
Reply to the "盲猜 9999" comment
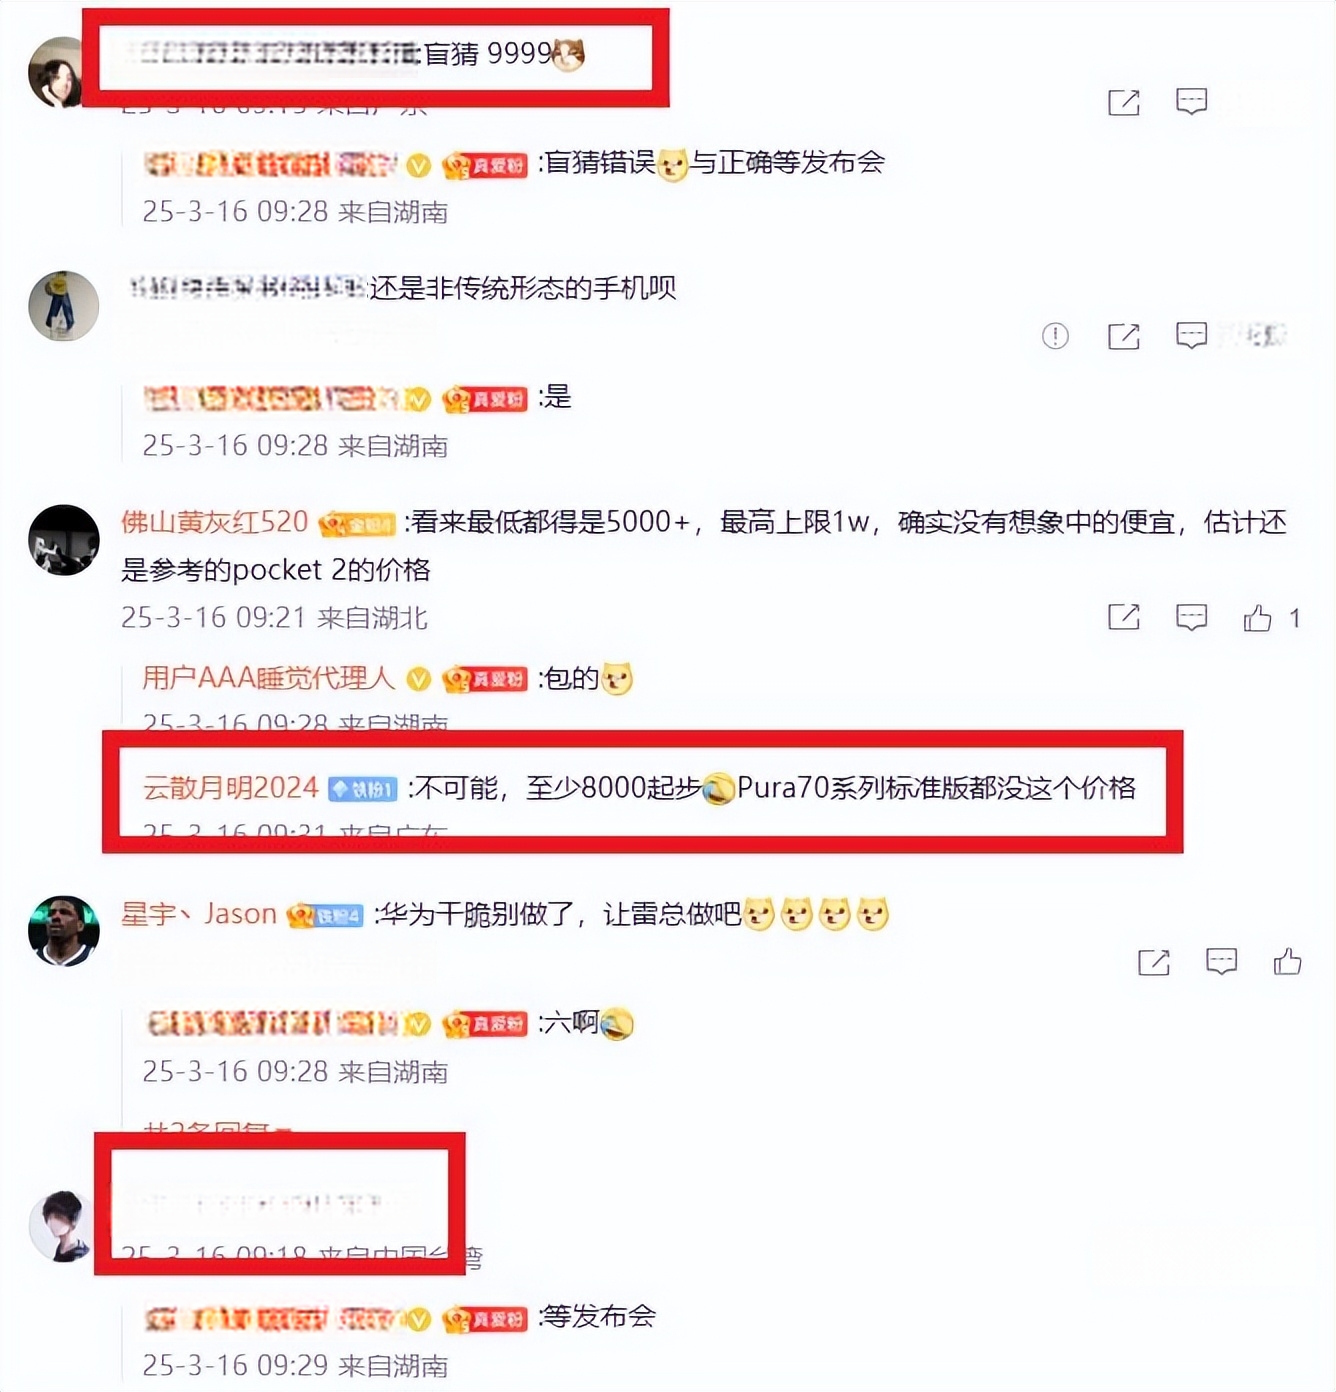tap(1192, 102)
